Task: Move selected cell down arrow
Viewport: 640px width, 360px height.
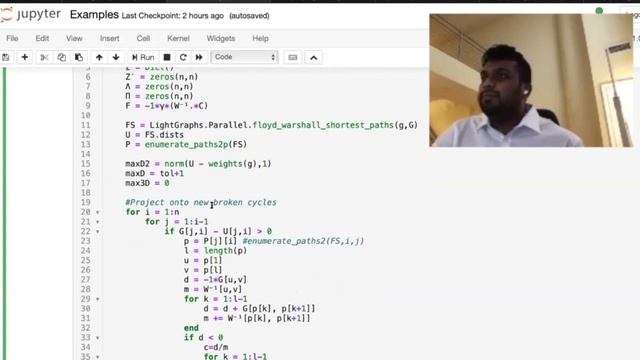Action: [116, 58]
